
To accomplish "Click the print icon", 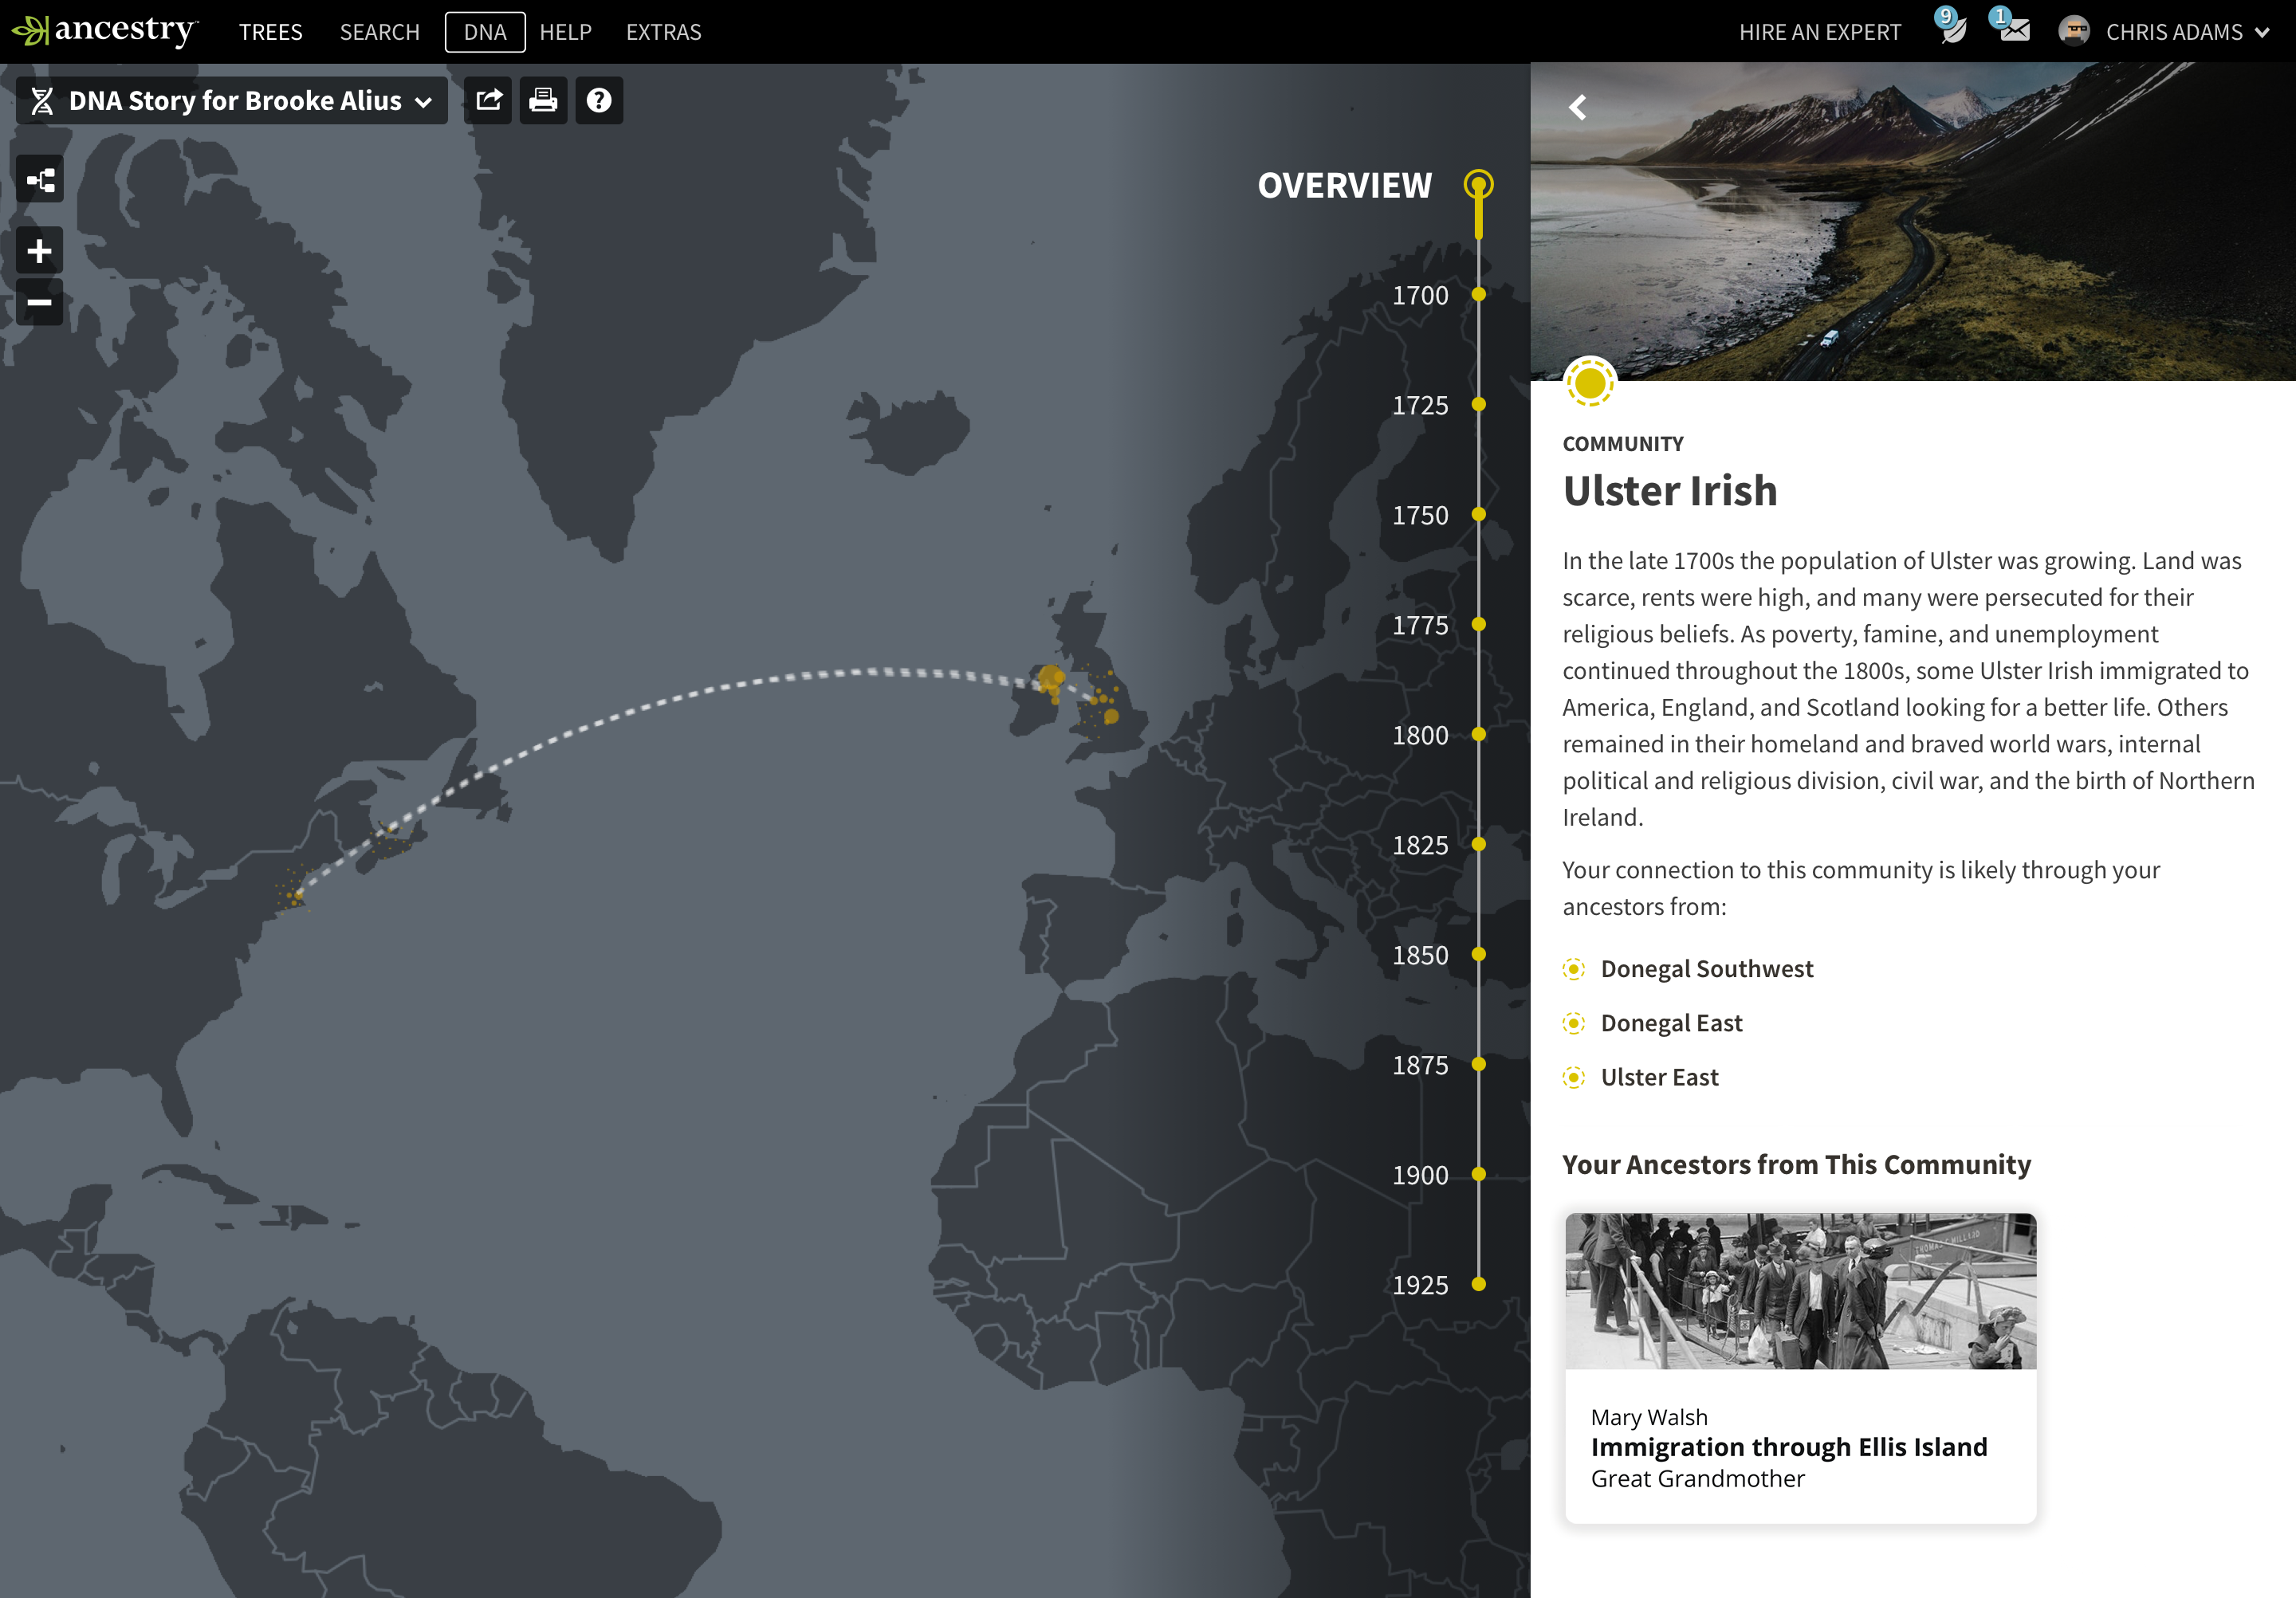I will 543,100.
